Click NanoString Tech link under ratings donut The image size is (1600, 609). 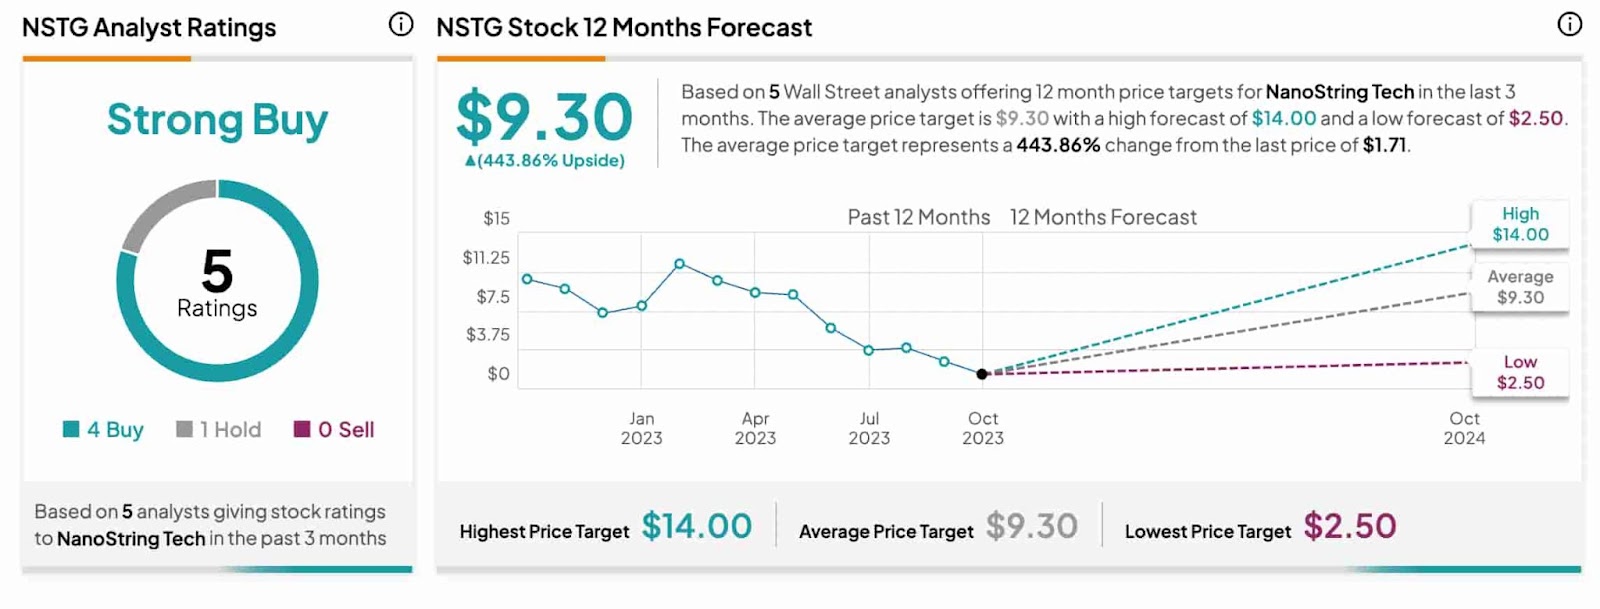[131, 539]
